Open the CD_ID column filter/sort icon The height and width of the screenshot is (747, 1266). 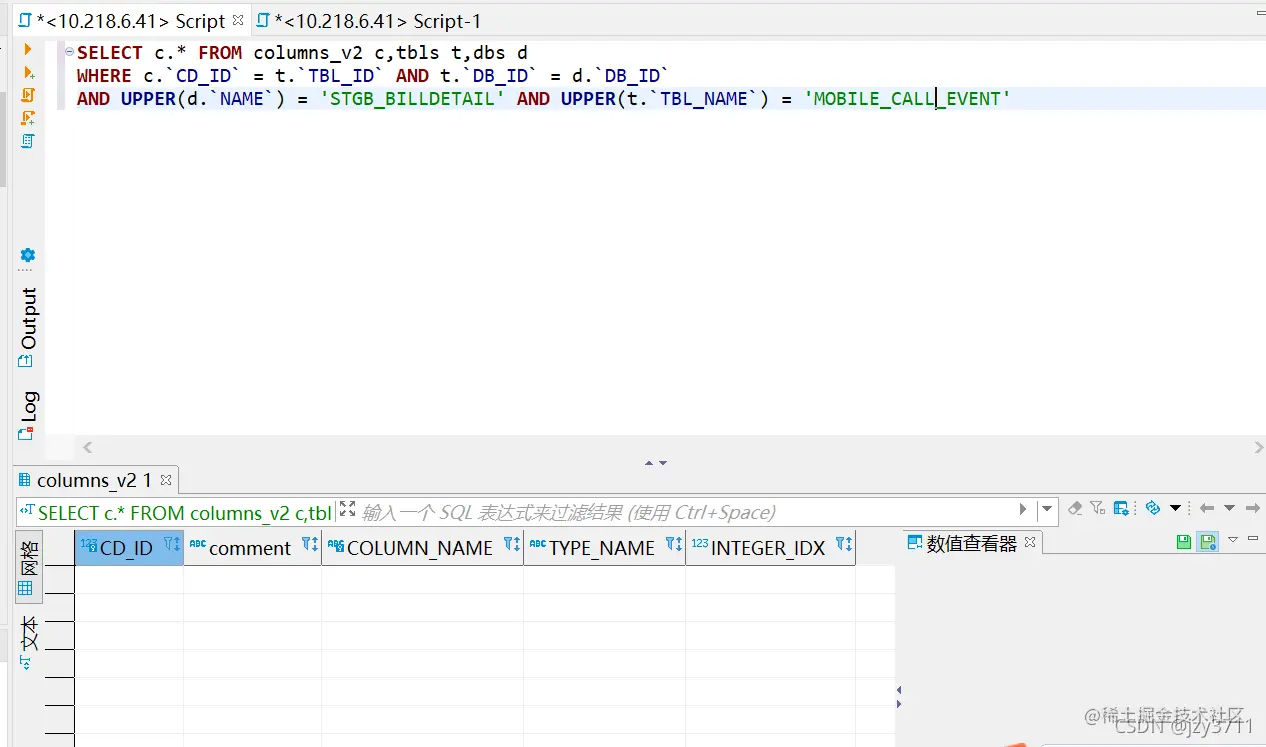tap(171, 544)
